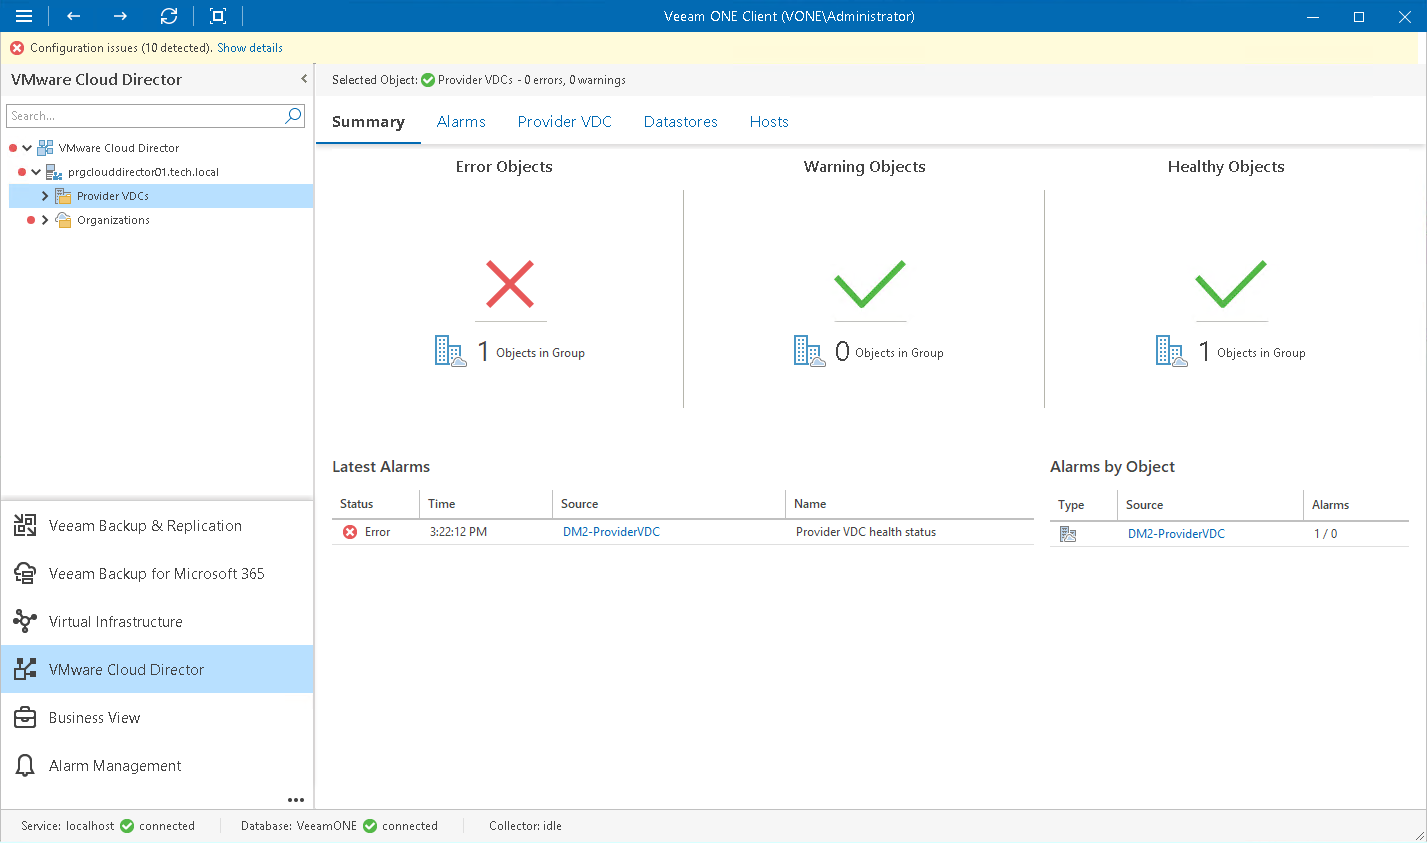Screen dimensions: 1427x843
Task: Click the Veeam Backup & Replication icon
Action: 25,526
